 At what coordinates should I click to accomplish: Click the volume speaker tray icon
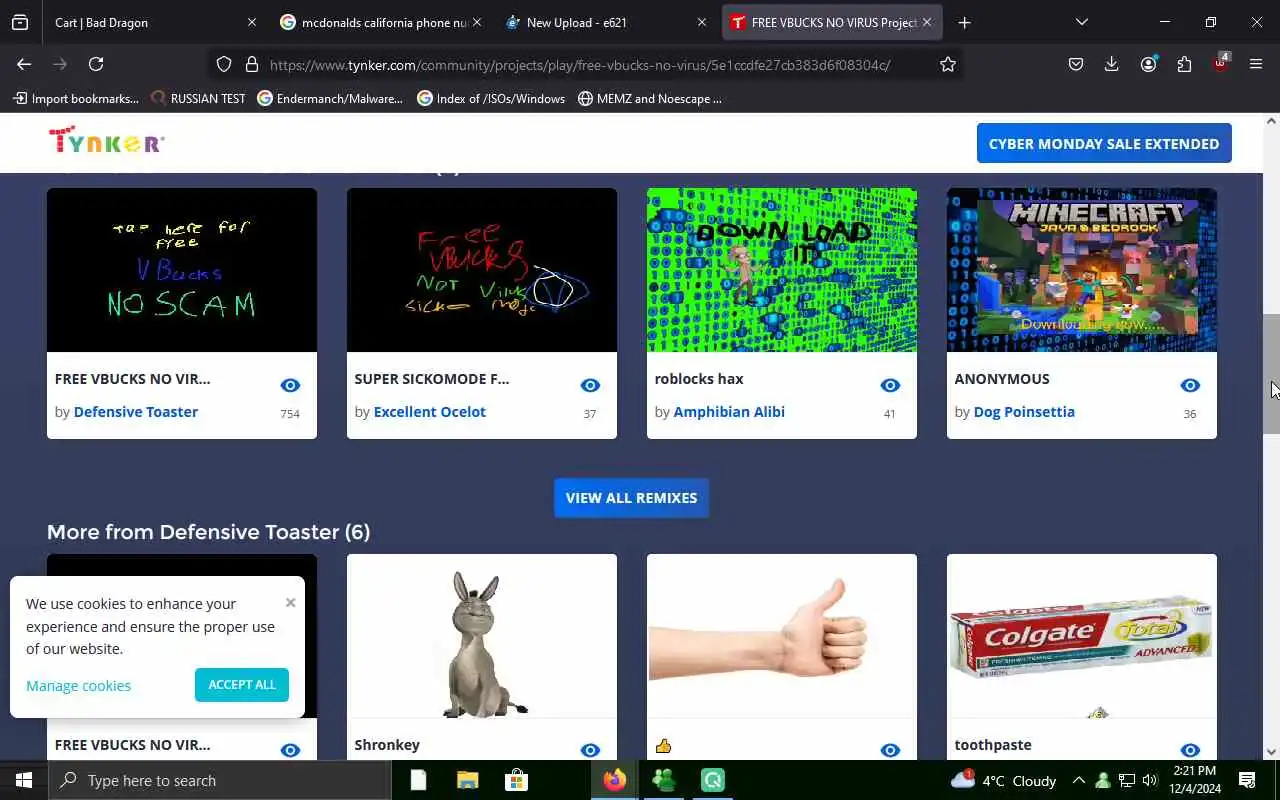(x=1149, y=780)
